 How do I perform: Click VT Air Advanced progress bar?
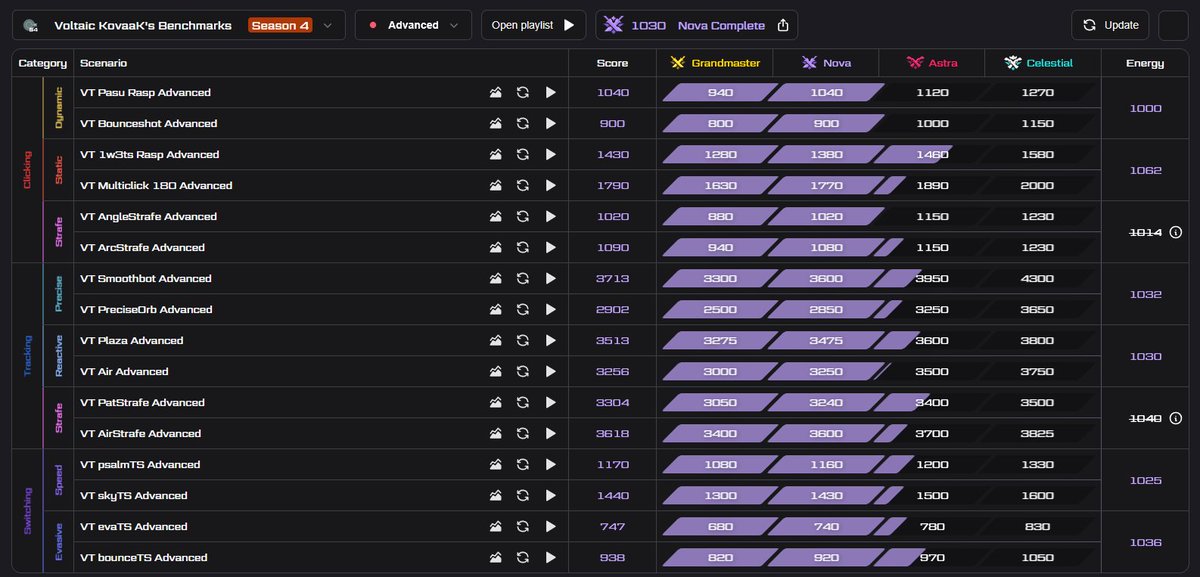[x=879, y=372]
